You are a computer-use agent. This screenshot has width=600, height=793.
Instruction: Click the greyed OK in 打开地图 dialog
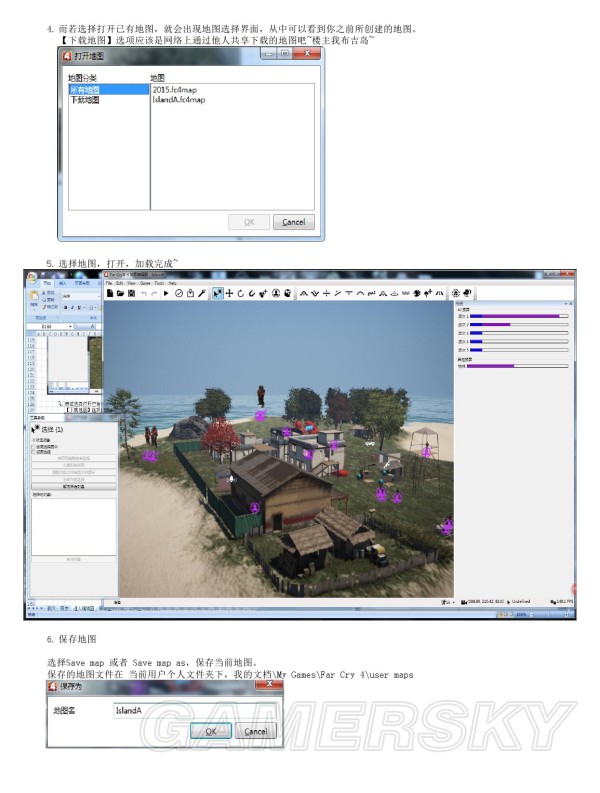[x=249, y=222]
